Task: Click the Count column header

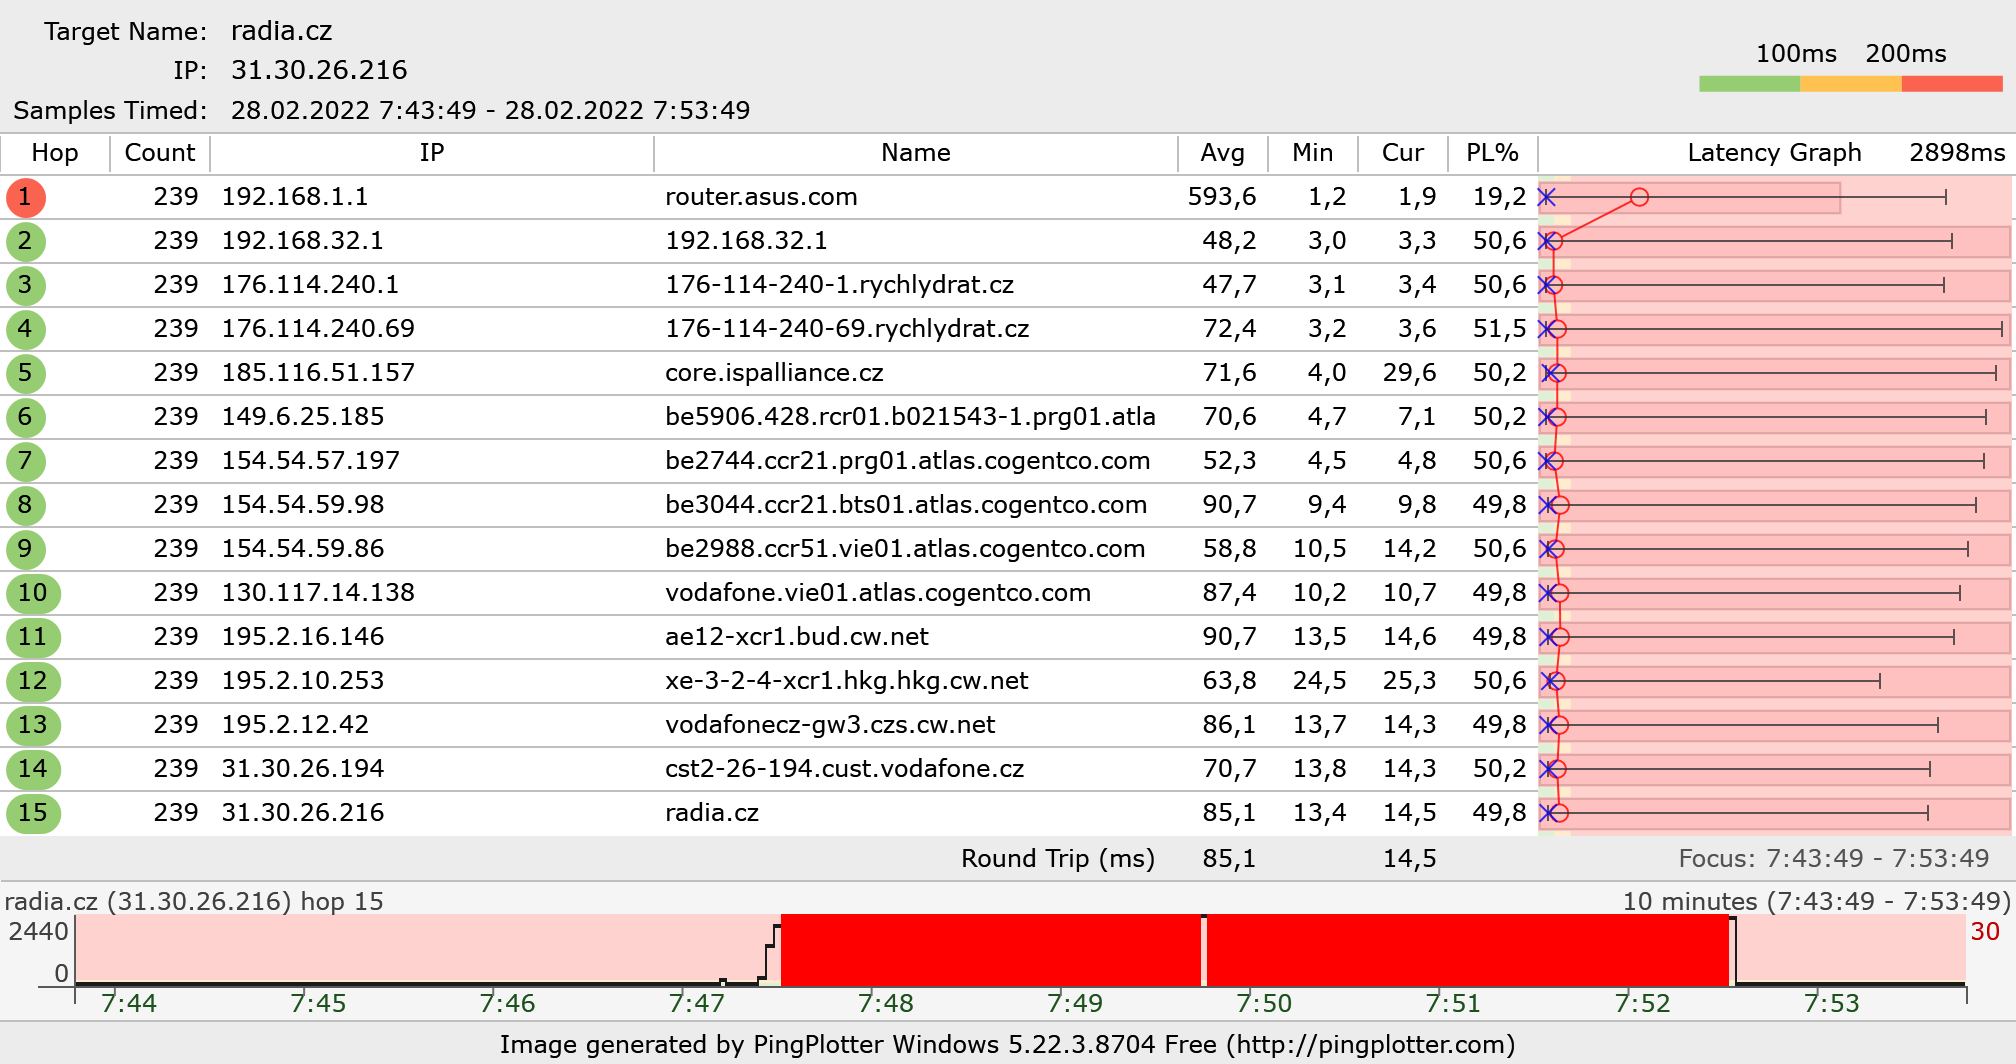Action: coord(159,153)
